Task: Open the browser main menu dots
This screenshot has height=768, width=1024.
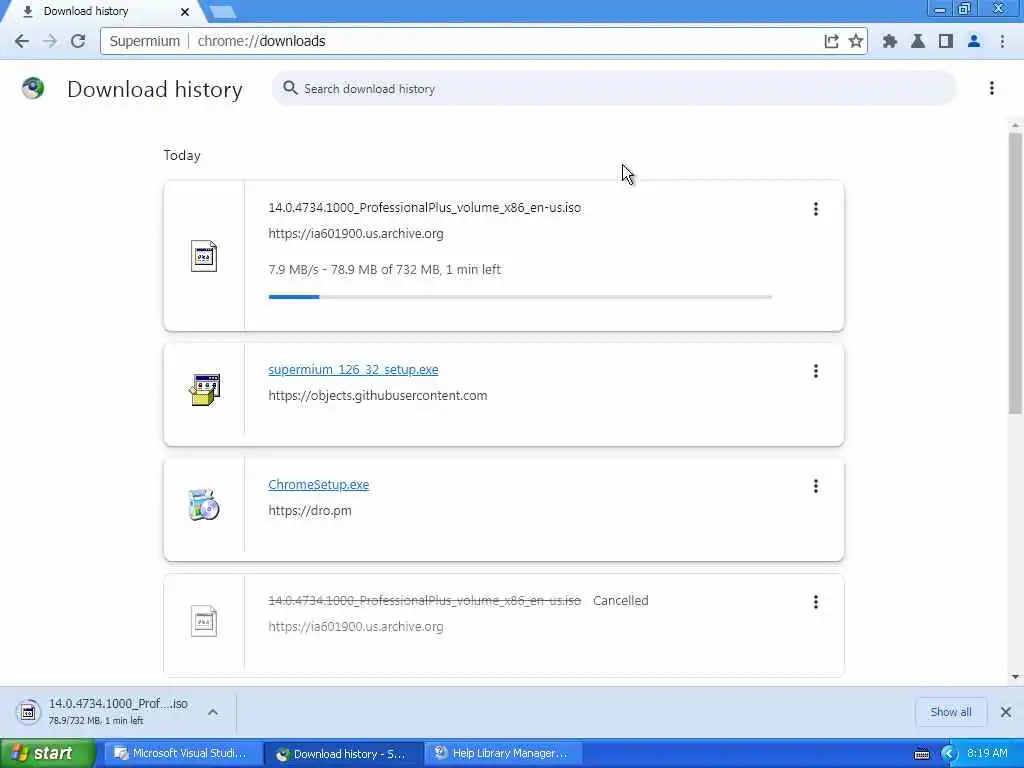Action: (x=1002, y=41)
